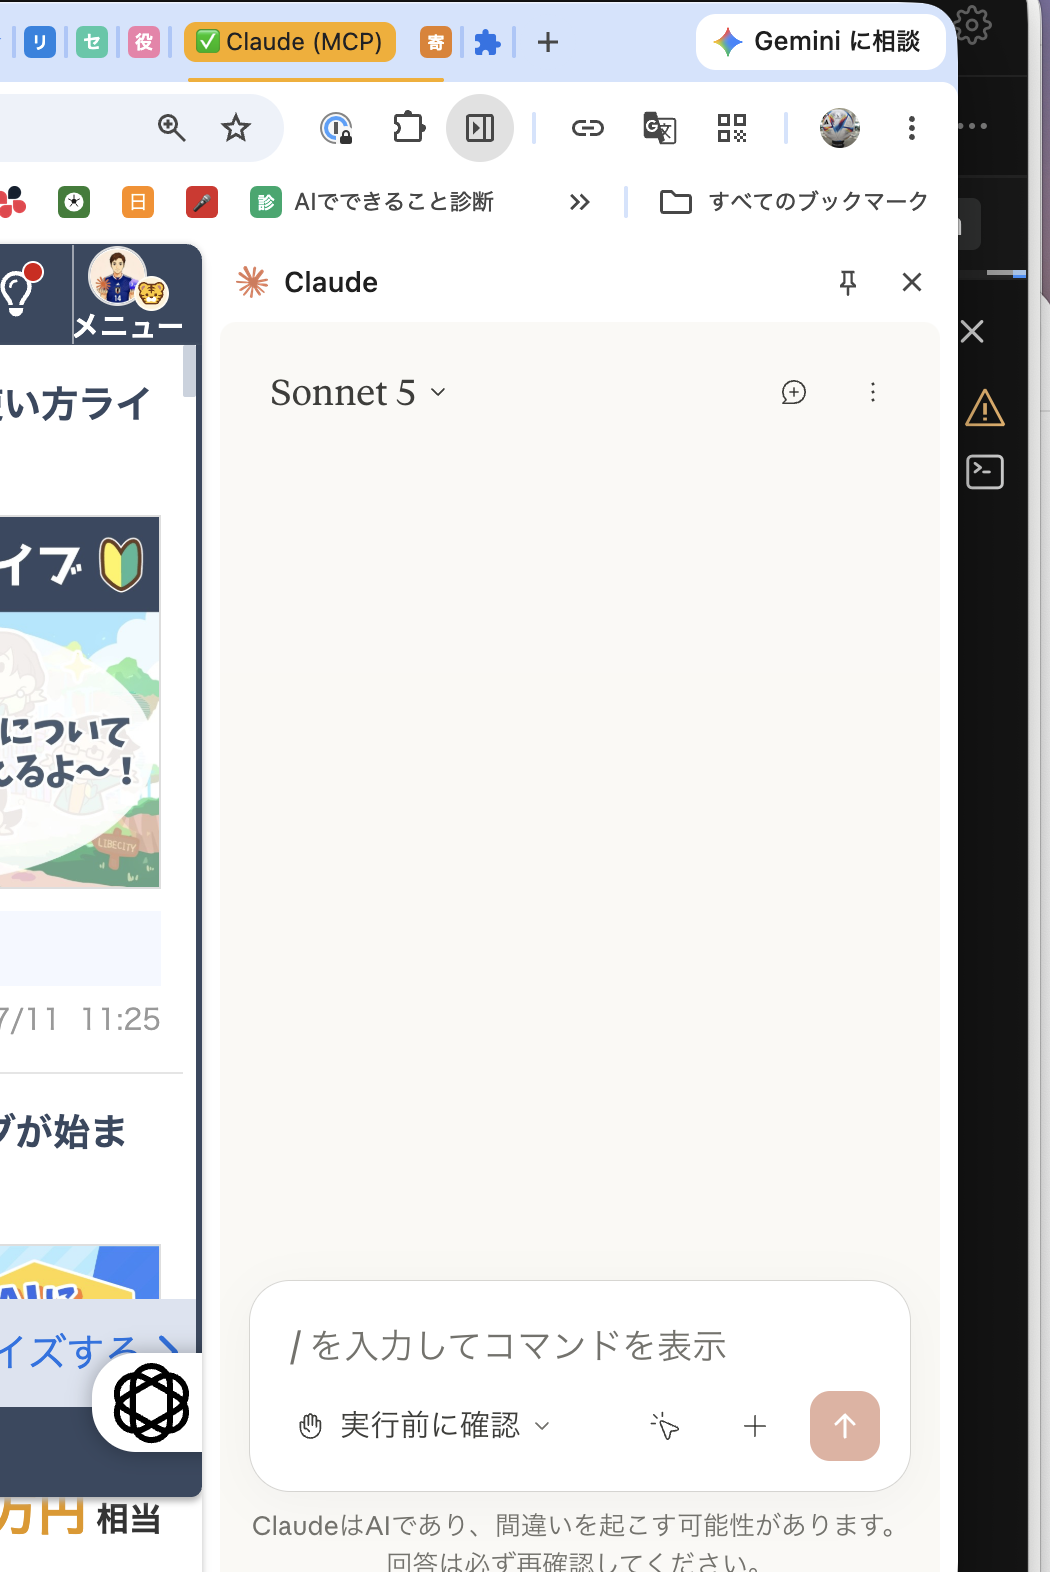Open the blue puzzle-piece tab

(487, 42)
